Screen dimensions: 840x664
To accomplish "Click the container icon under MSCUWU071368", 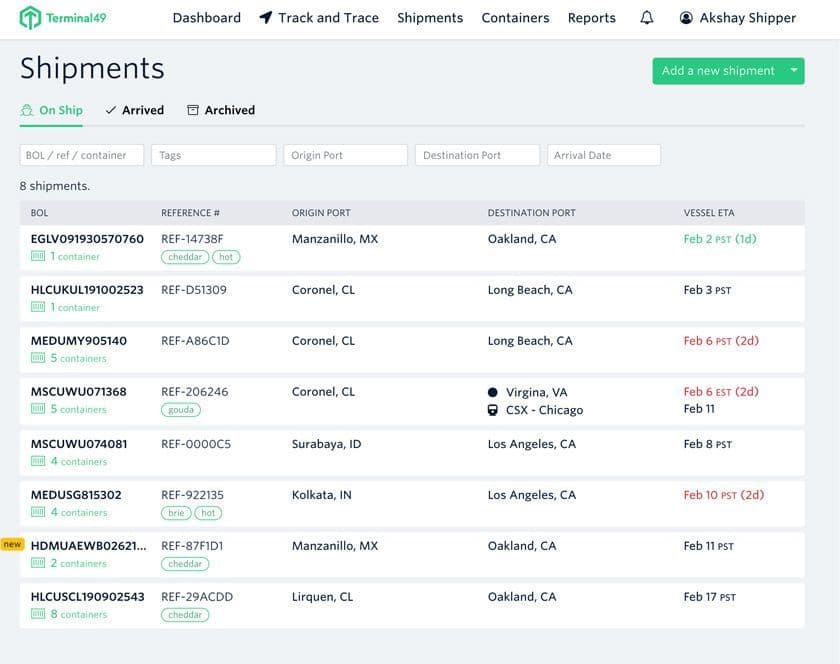I will click(x=38, y=409).
